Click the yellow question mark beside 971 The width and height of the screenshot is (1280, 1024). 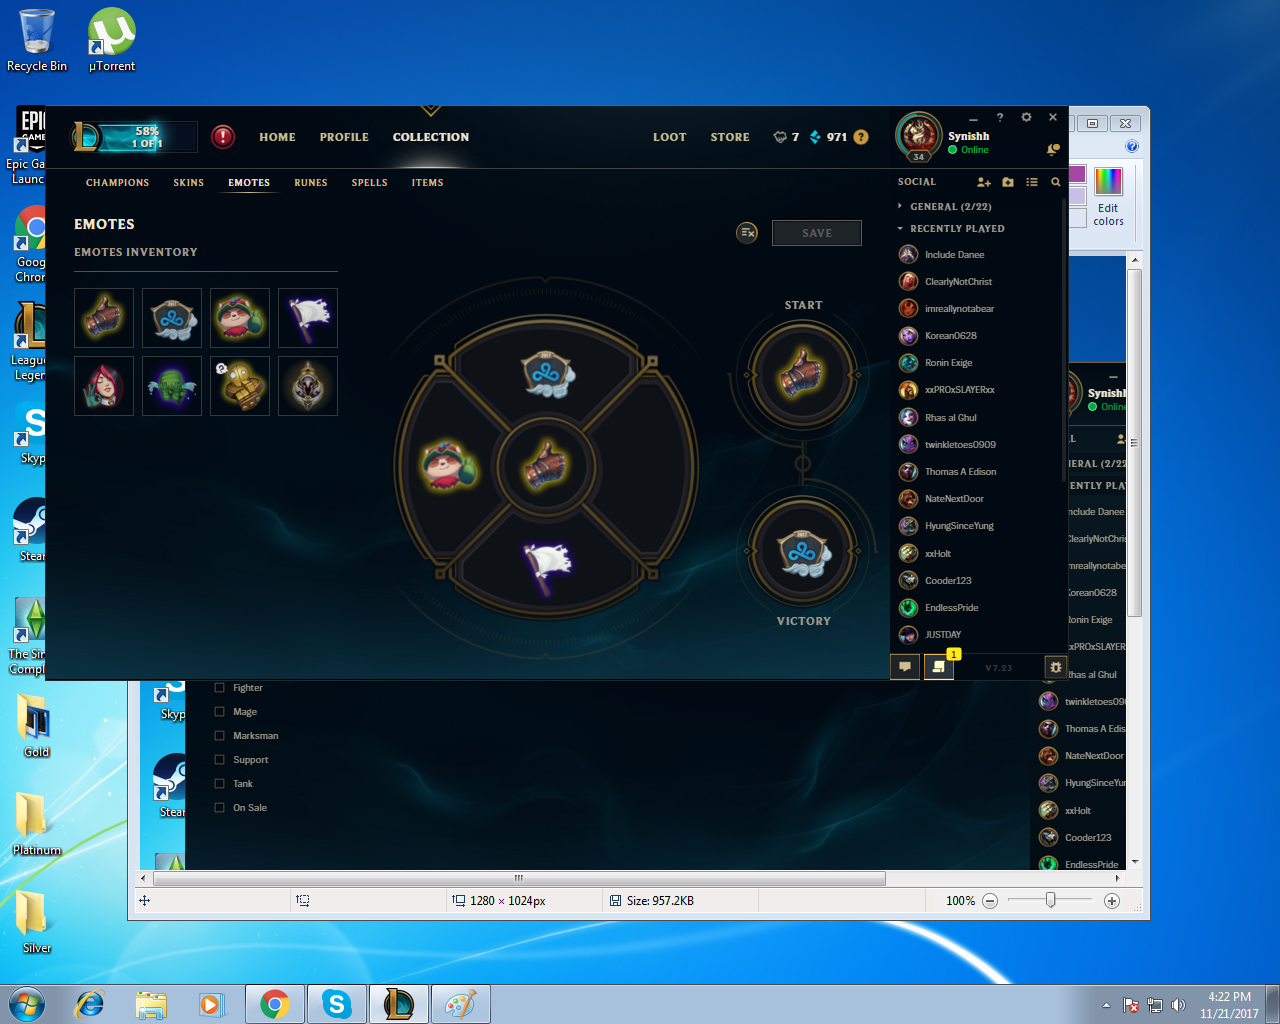(861, 137)
